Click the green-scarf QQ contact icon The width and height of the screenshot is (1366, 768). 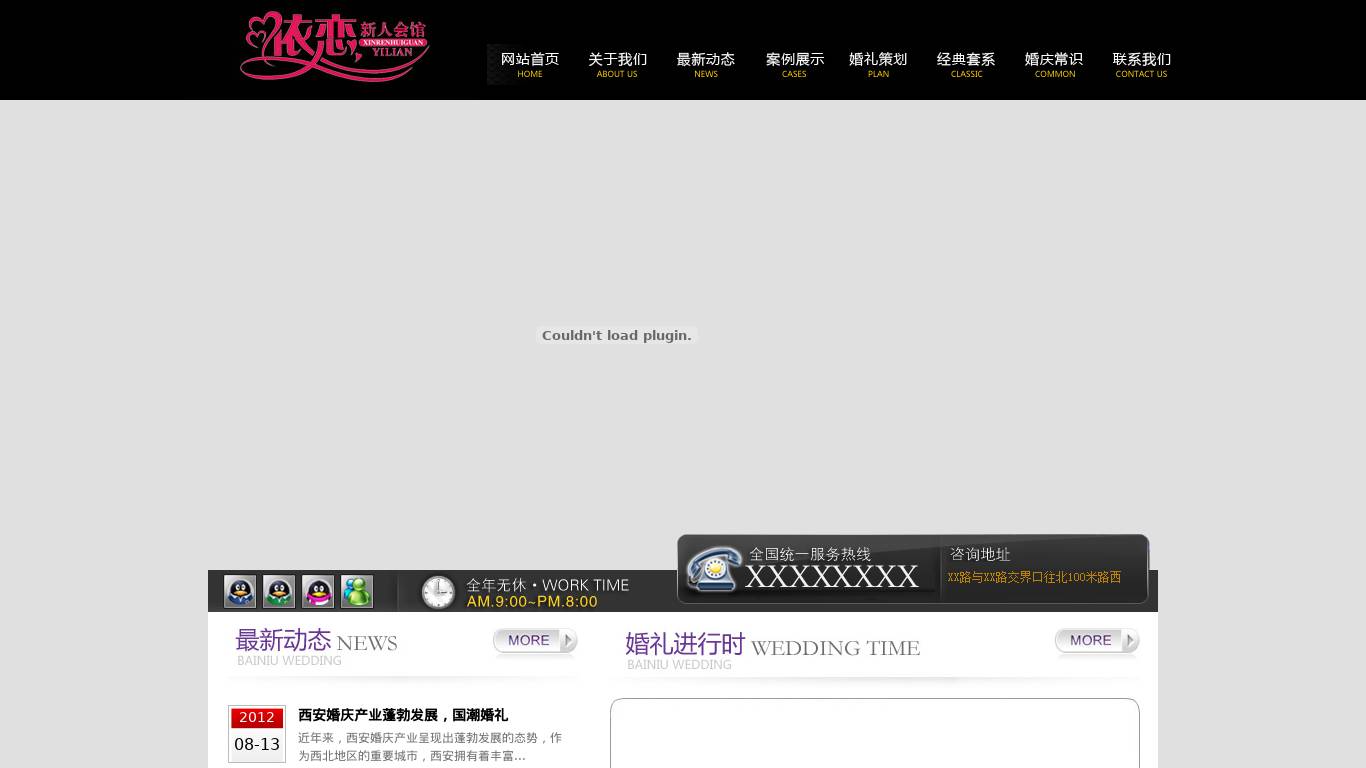coord(278,591)
